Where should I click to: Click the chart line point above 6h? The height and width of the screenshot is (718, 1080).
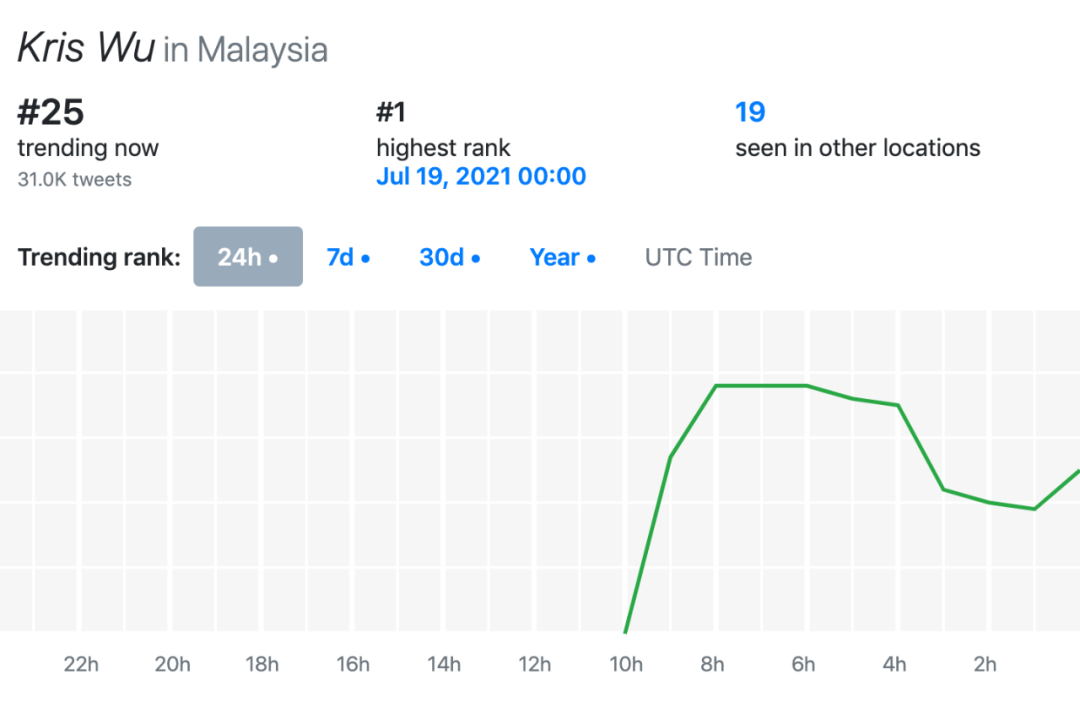pos(806,386)
